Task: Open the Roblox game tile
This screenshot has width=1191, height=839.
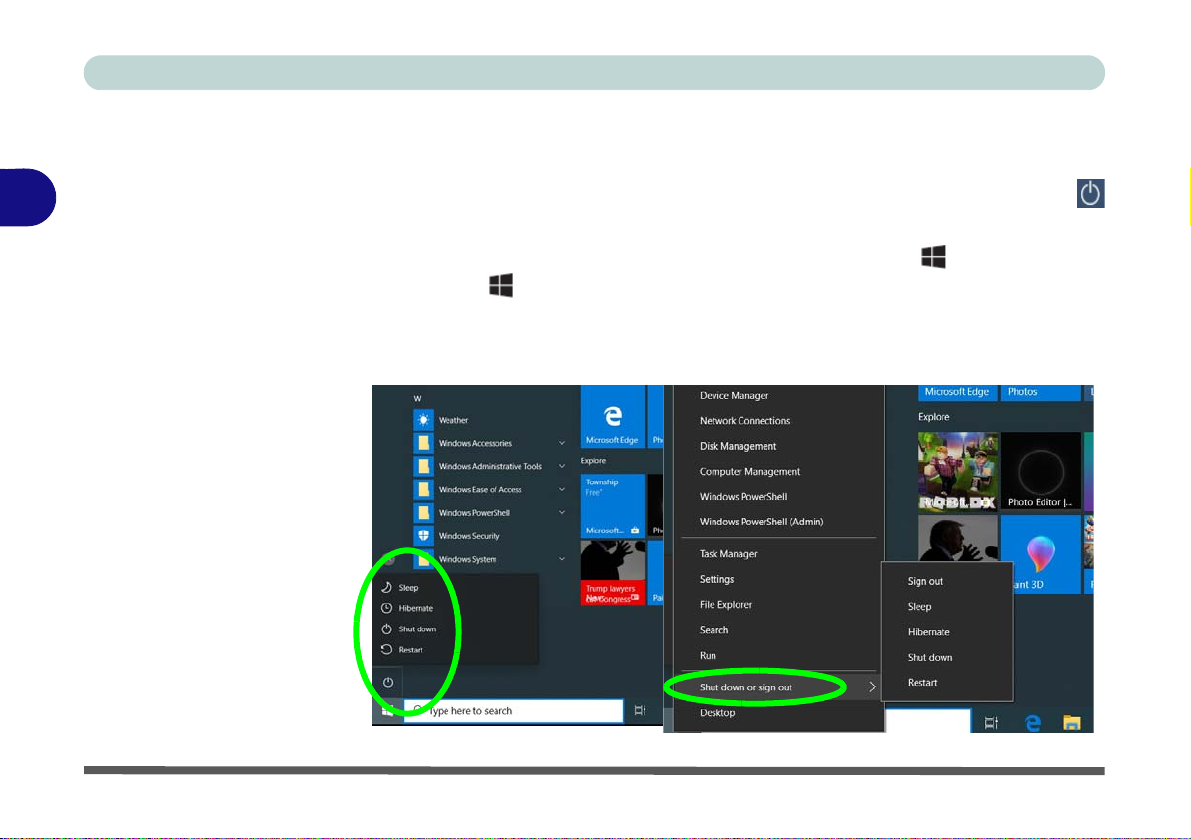Action: coord(958,472)
